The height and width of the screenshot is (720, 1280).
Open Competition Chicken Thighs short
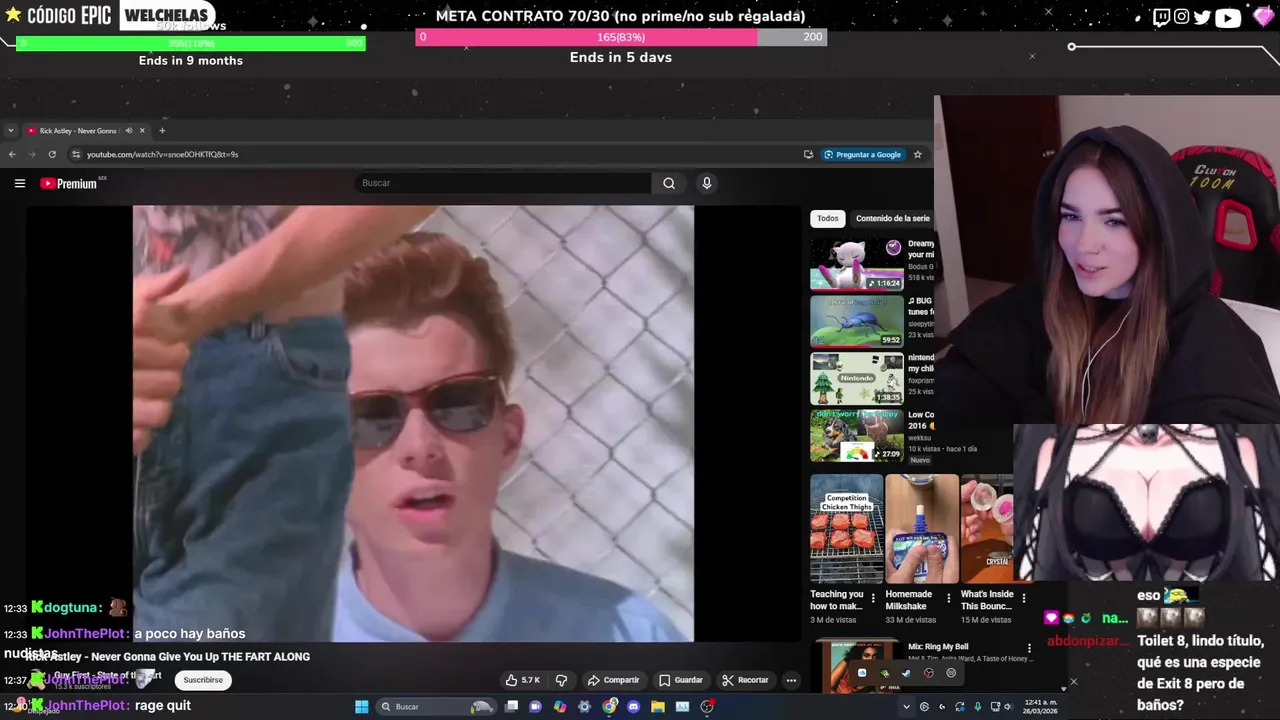pyautogui.click(x=847, y=528)
